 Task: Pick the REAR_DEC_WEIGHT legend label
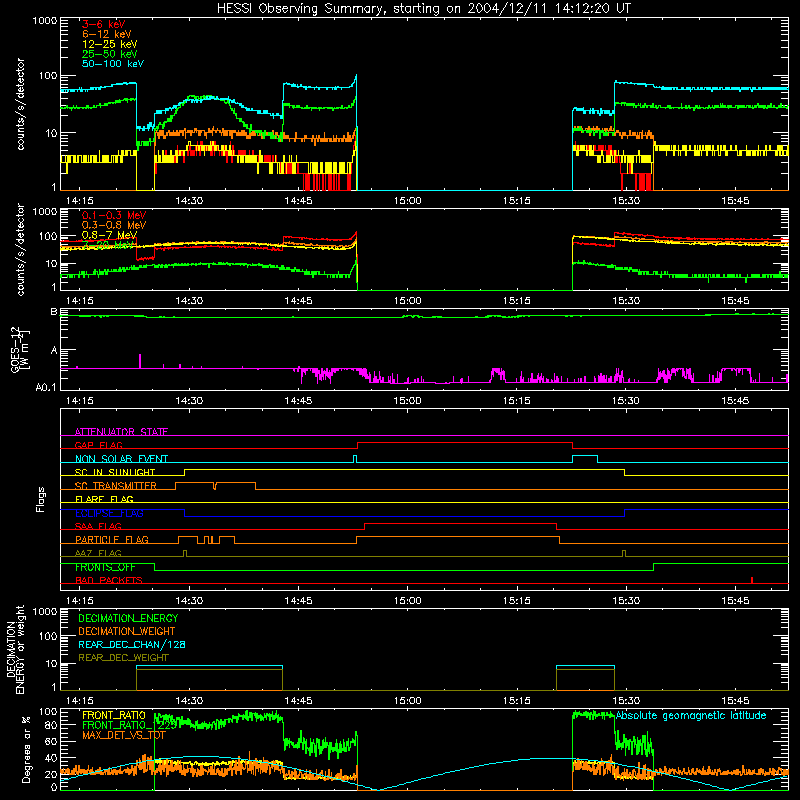click(x=123, y=658)
